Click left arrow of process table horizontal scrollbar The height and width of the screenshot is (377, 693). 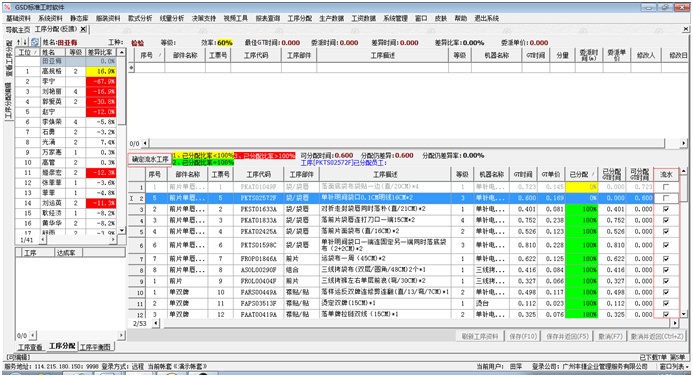tap(156, 323)
